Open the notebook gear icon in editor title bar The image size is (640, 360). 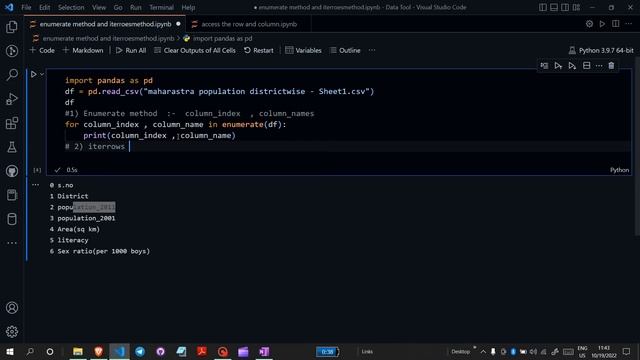pyautogui.click(x=589, y=24)
